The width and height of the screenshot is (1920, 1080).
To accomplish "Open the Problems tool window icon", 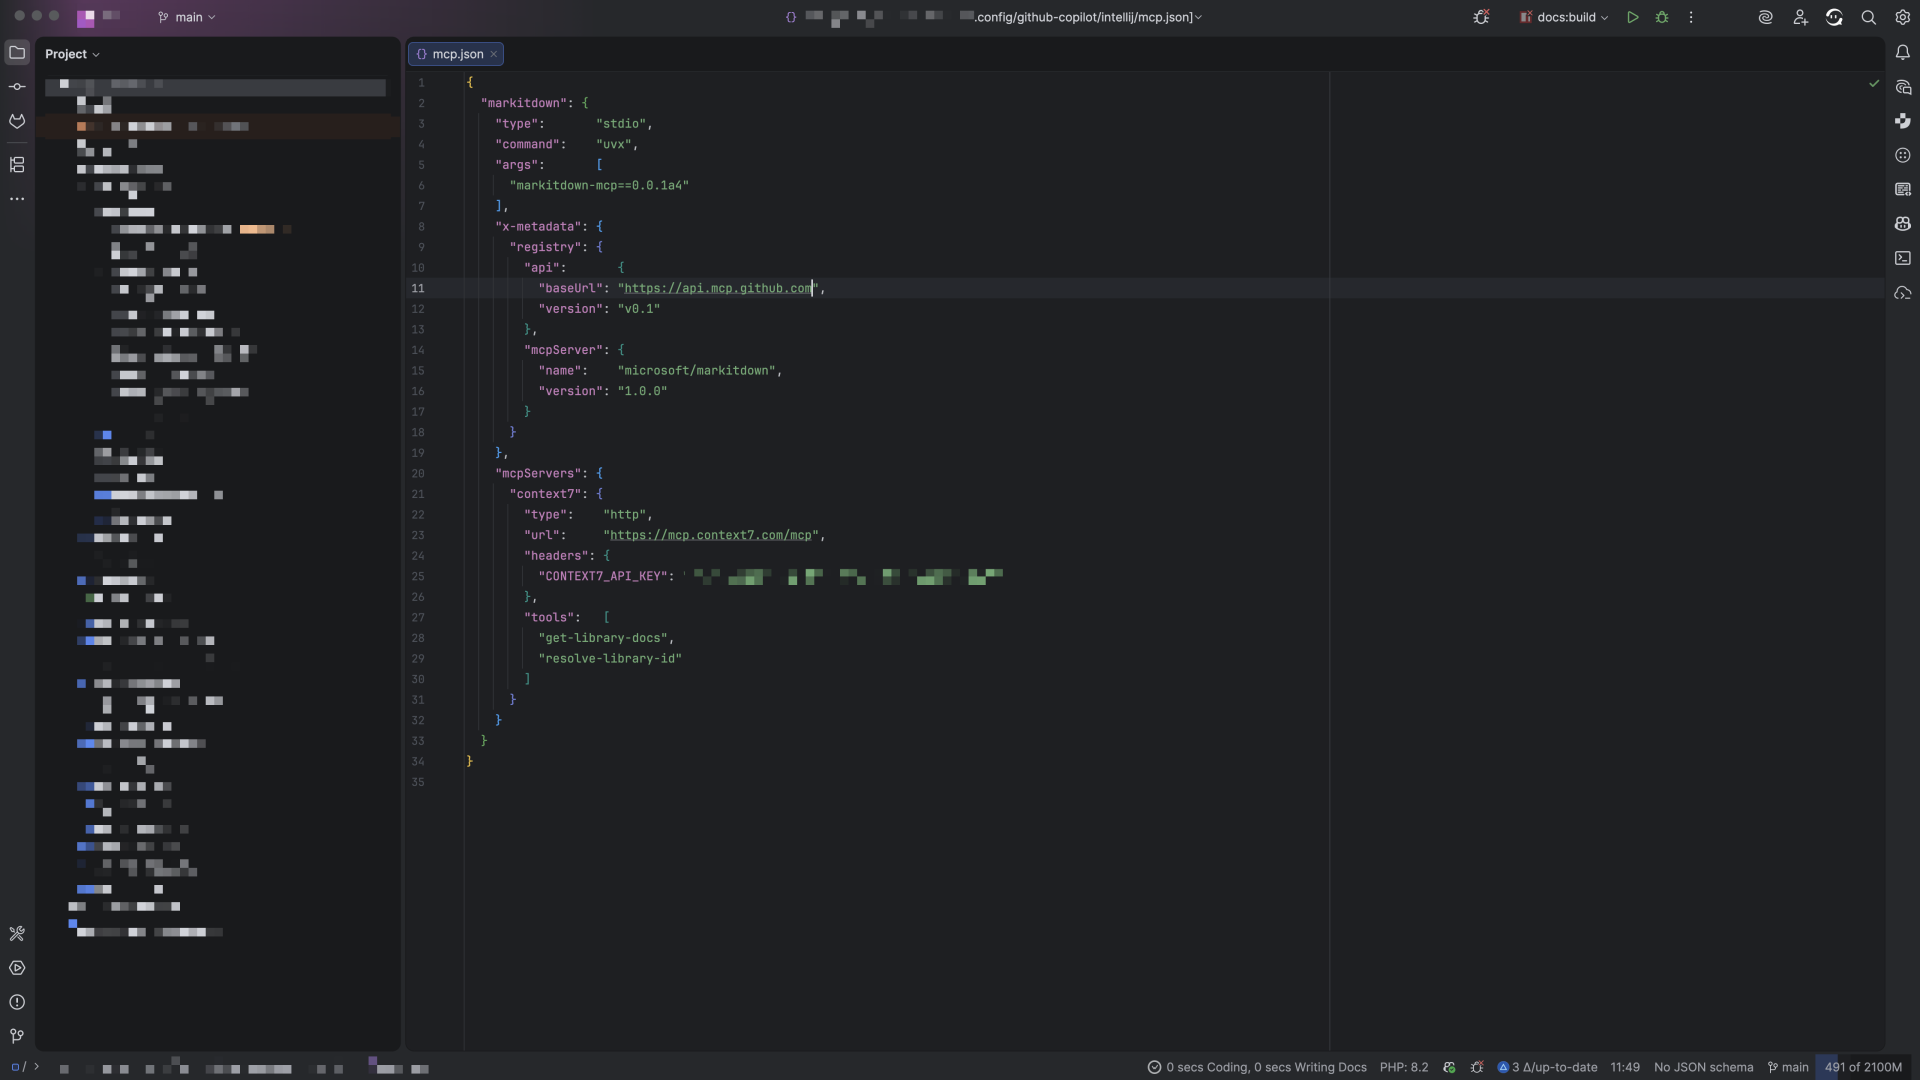I will coord(17,1001).
